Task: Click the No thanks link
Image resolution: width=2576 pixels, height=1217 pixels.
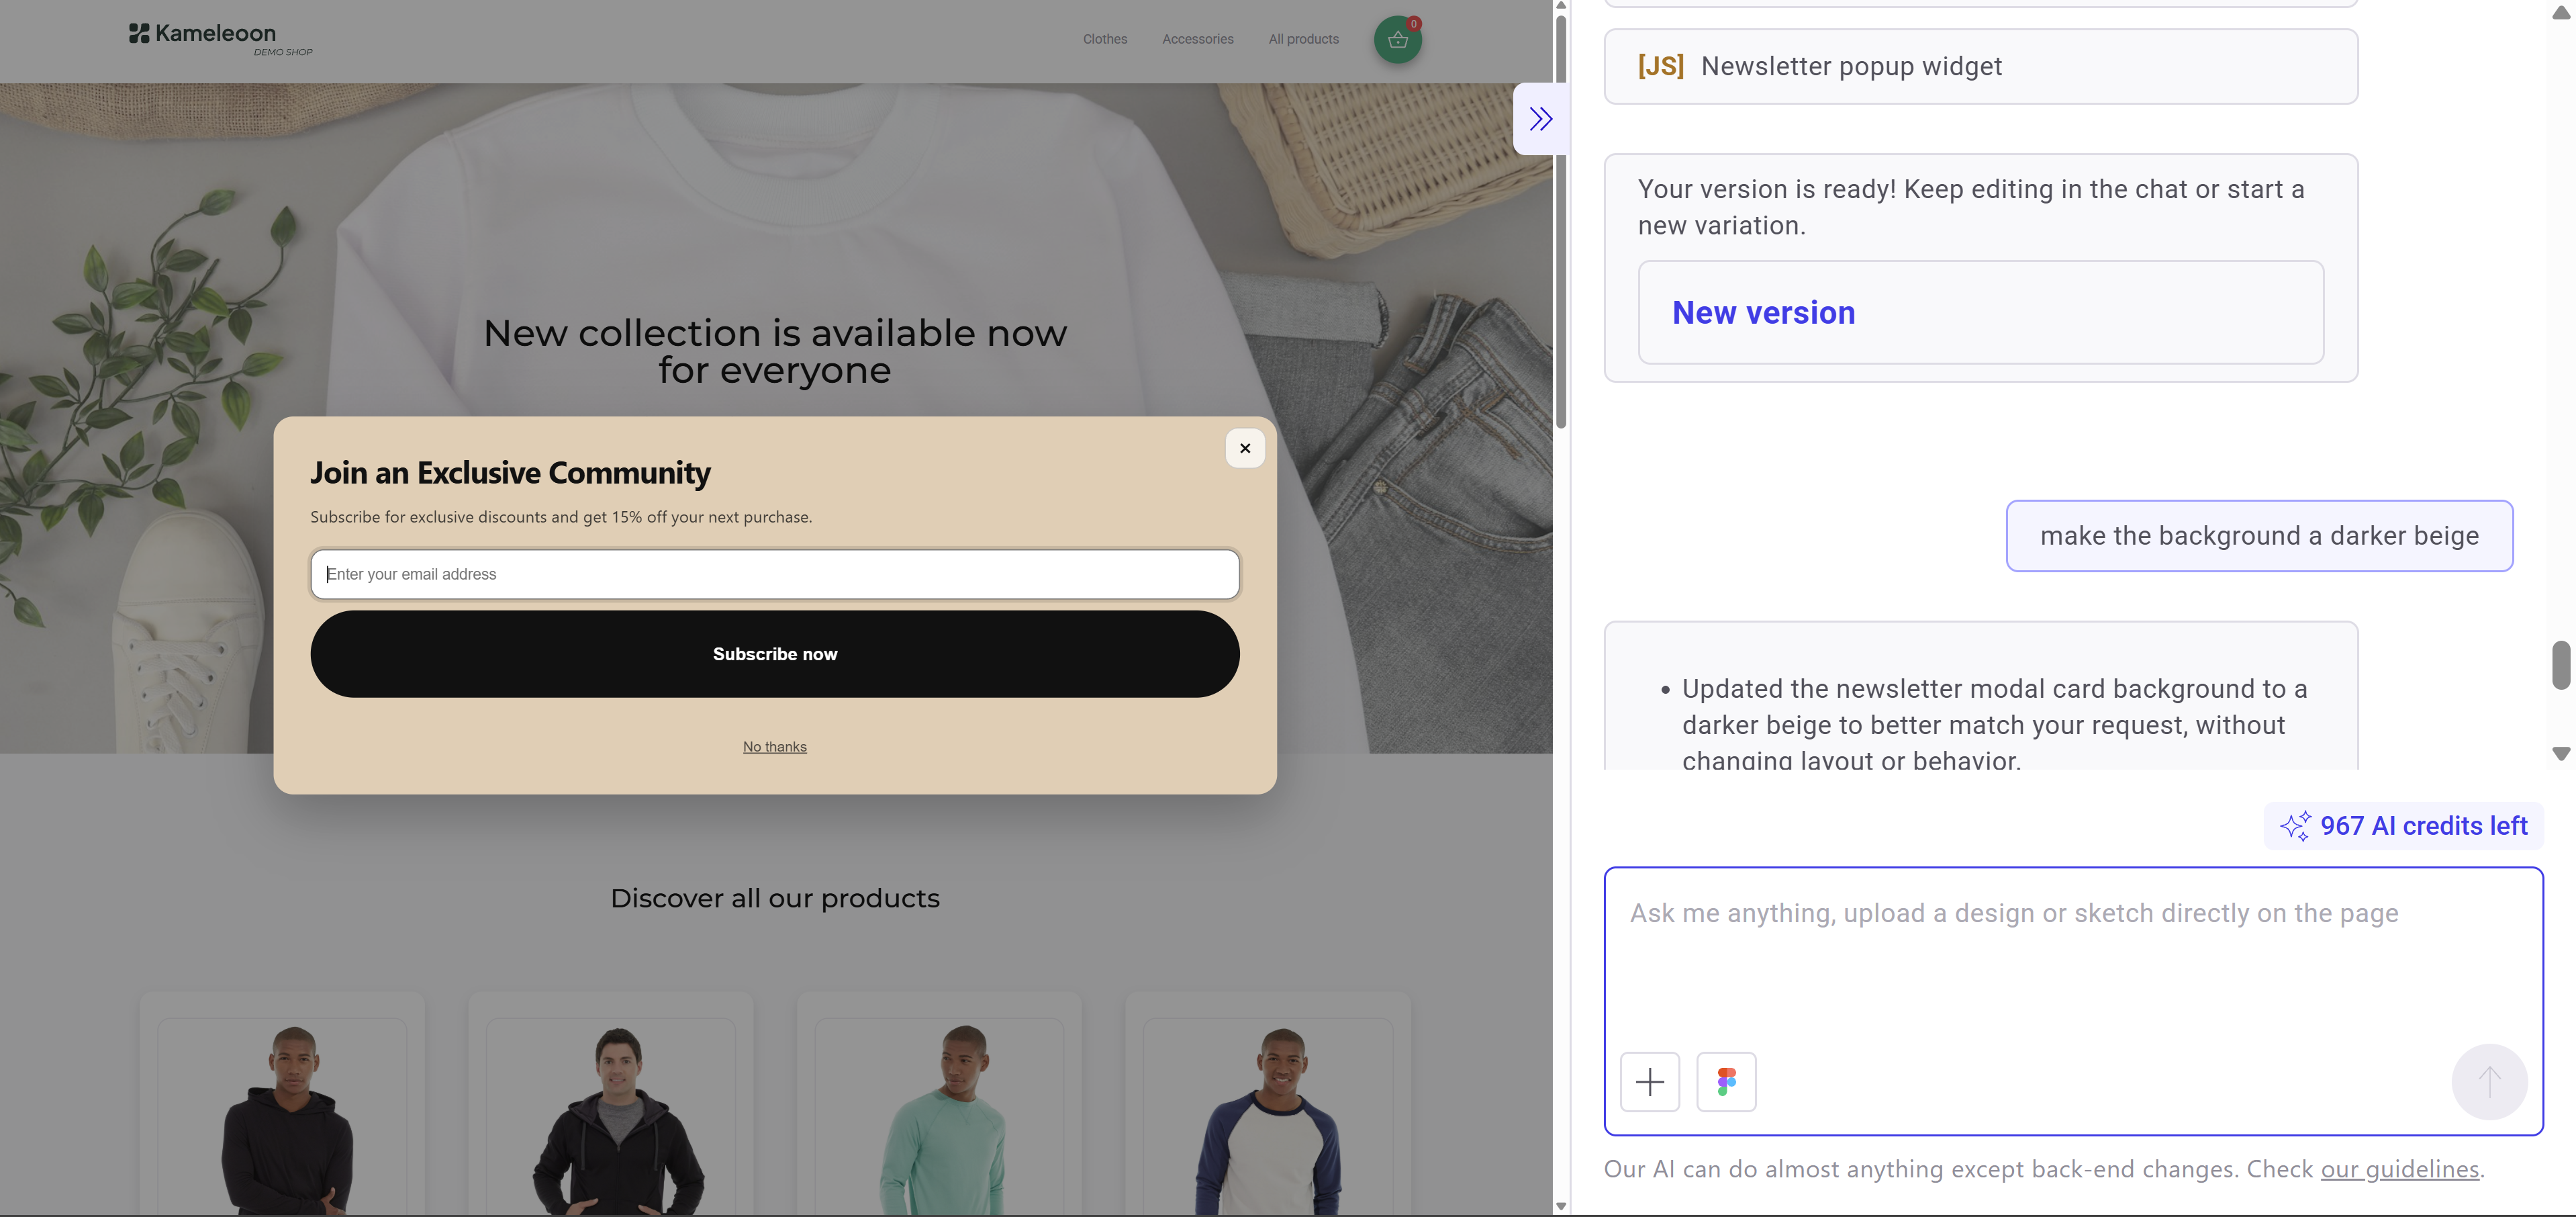Action: (774, 747)
